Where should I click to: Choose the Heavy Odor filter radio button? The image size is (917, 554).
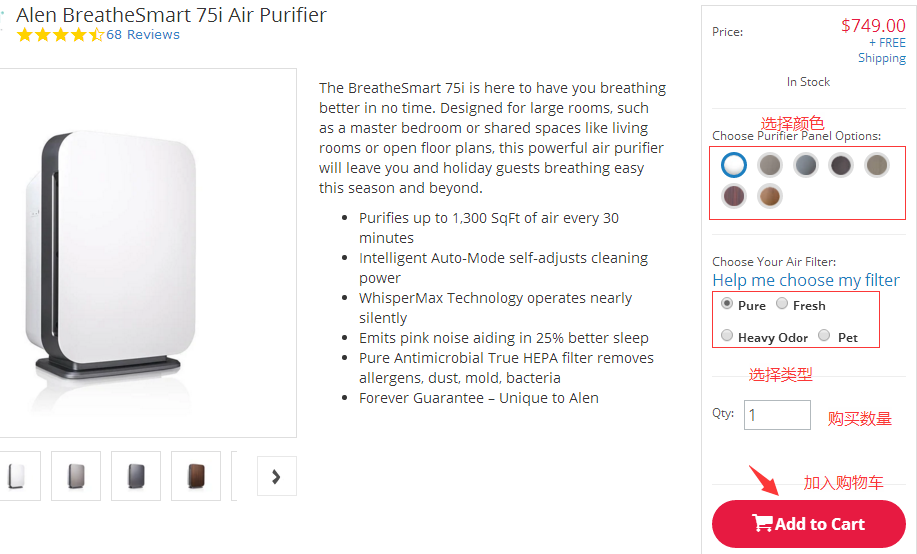click(727, 337)
